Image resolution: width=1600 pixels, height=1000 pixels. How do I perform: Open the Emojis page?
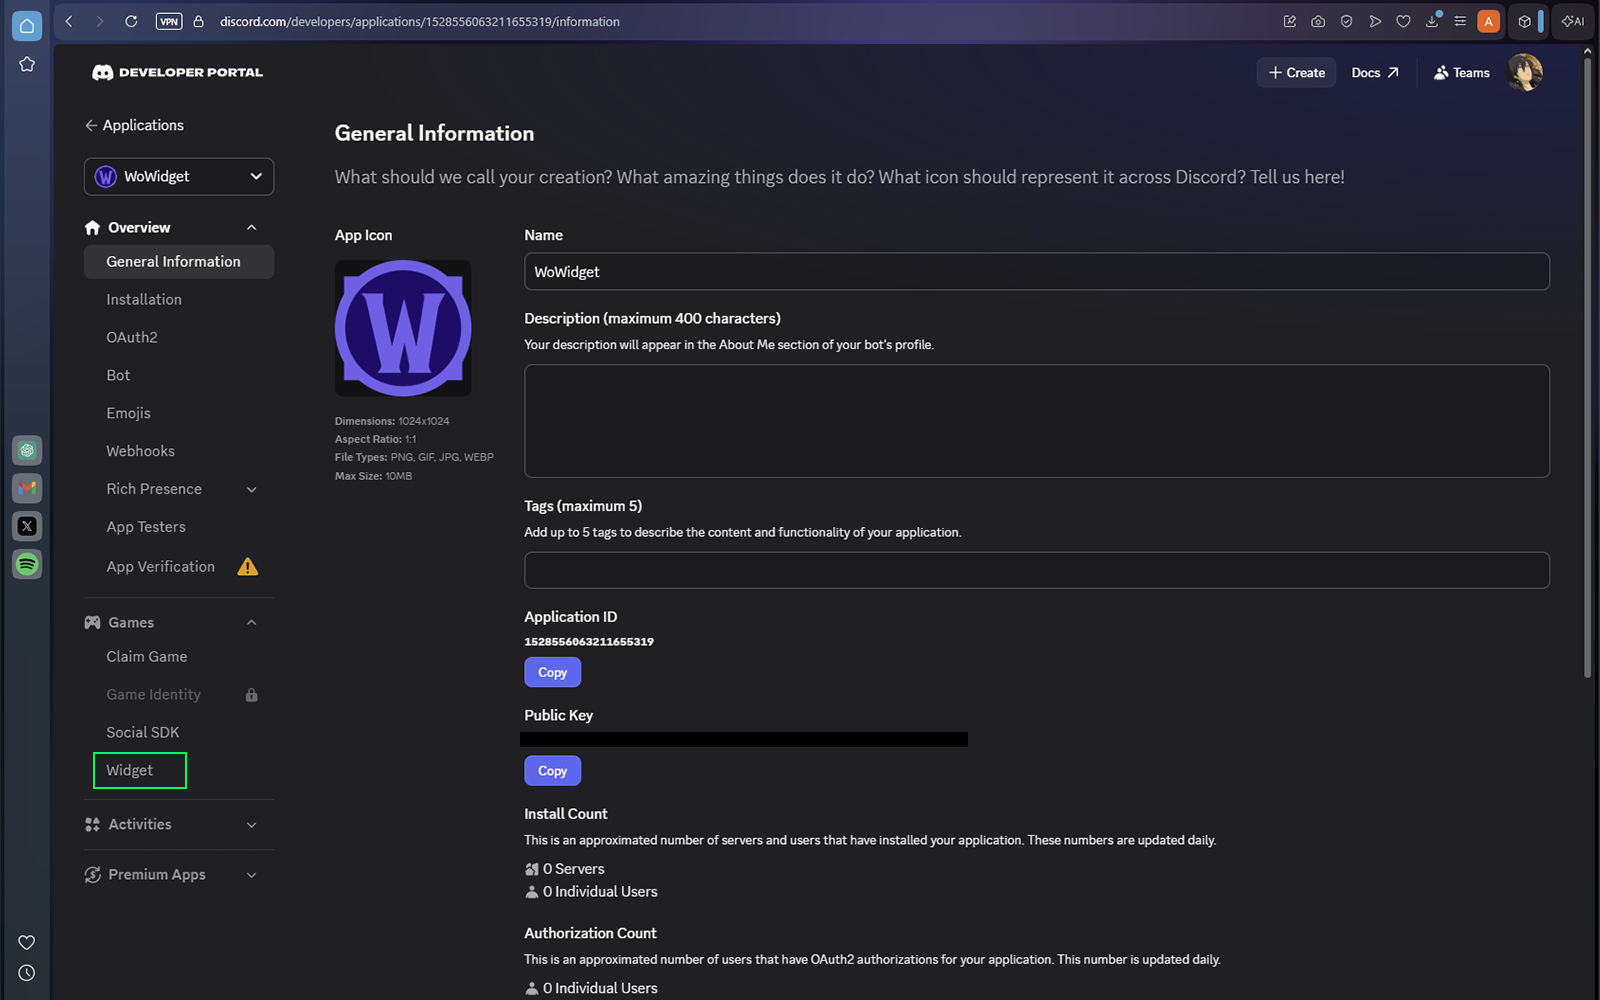(128, 413)
